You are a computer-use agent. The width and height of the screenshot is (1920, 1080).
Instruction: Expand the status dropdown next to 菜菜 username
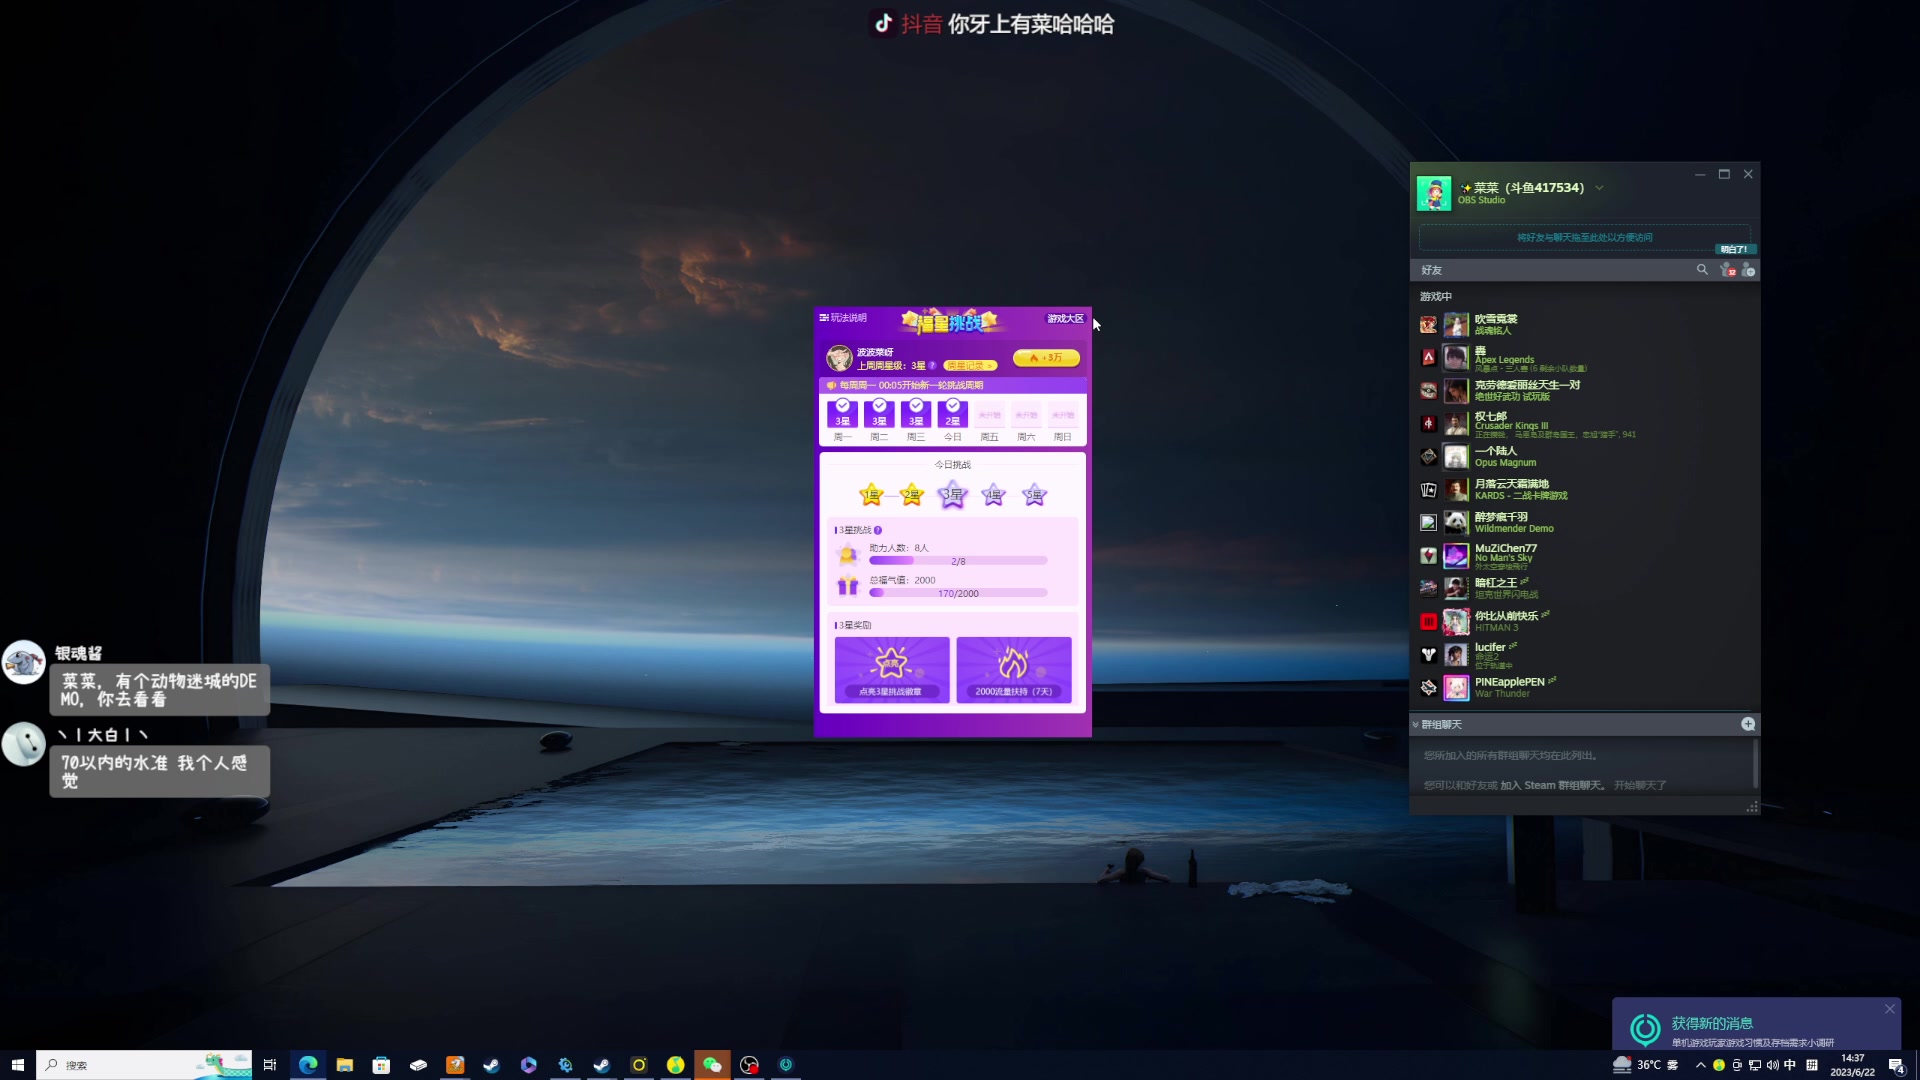coord(1599,188)
